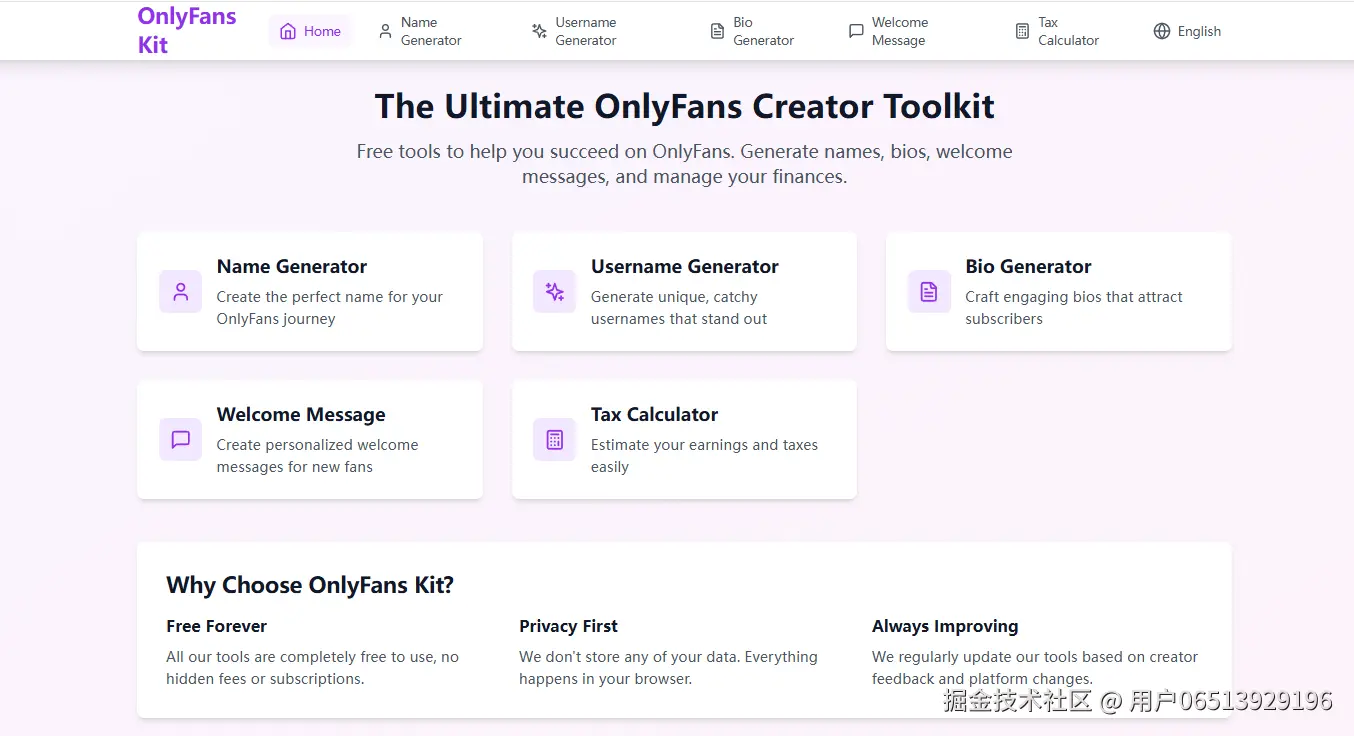
Task: Click "The Ultimate OnlyFans Creator Toolkit" heading
Action: (x=685, y=106)
